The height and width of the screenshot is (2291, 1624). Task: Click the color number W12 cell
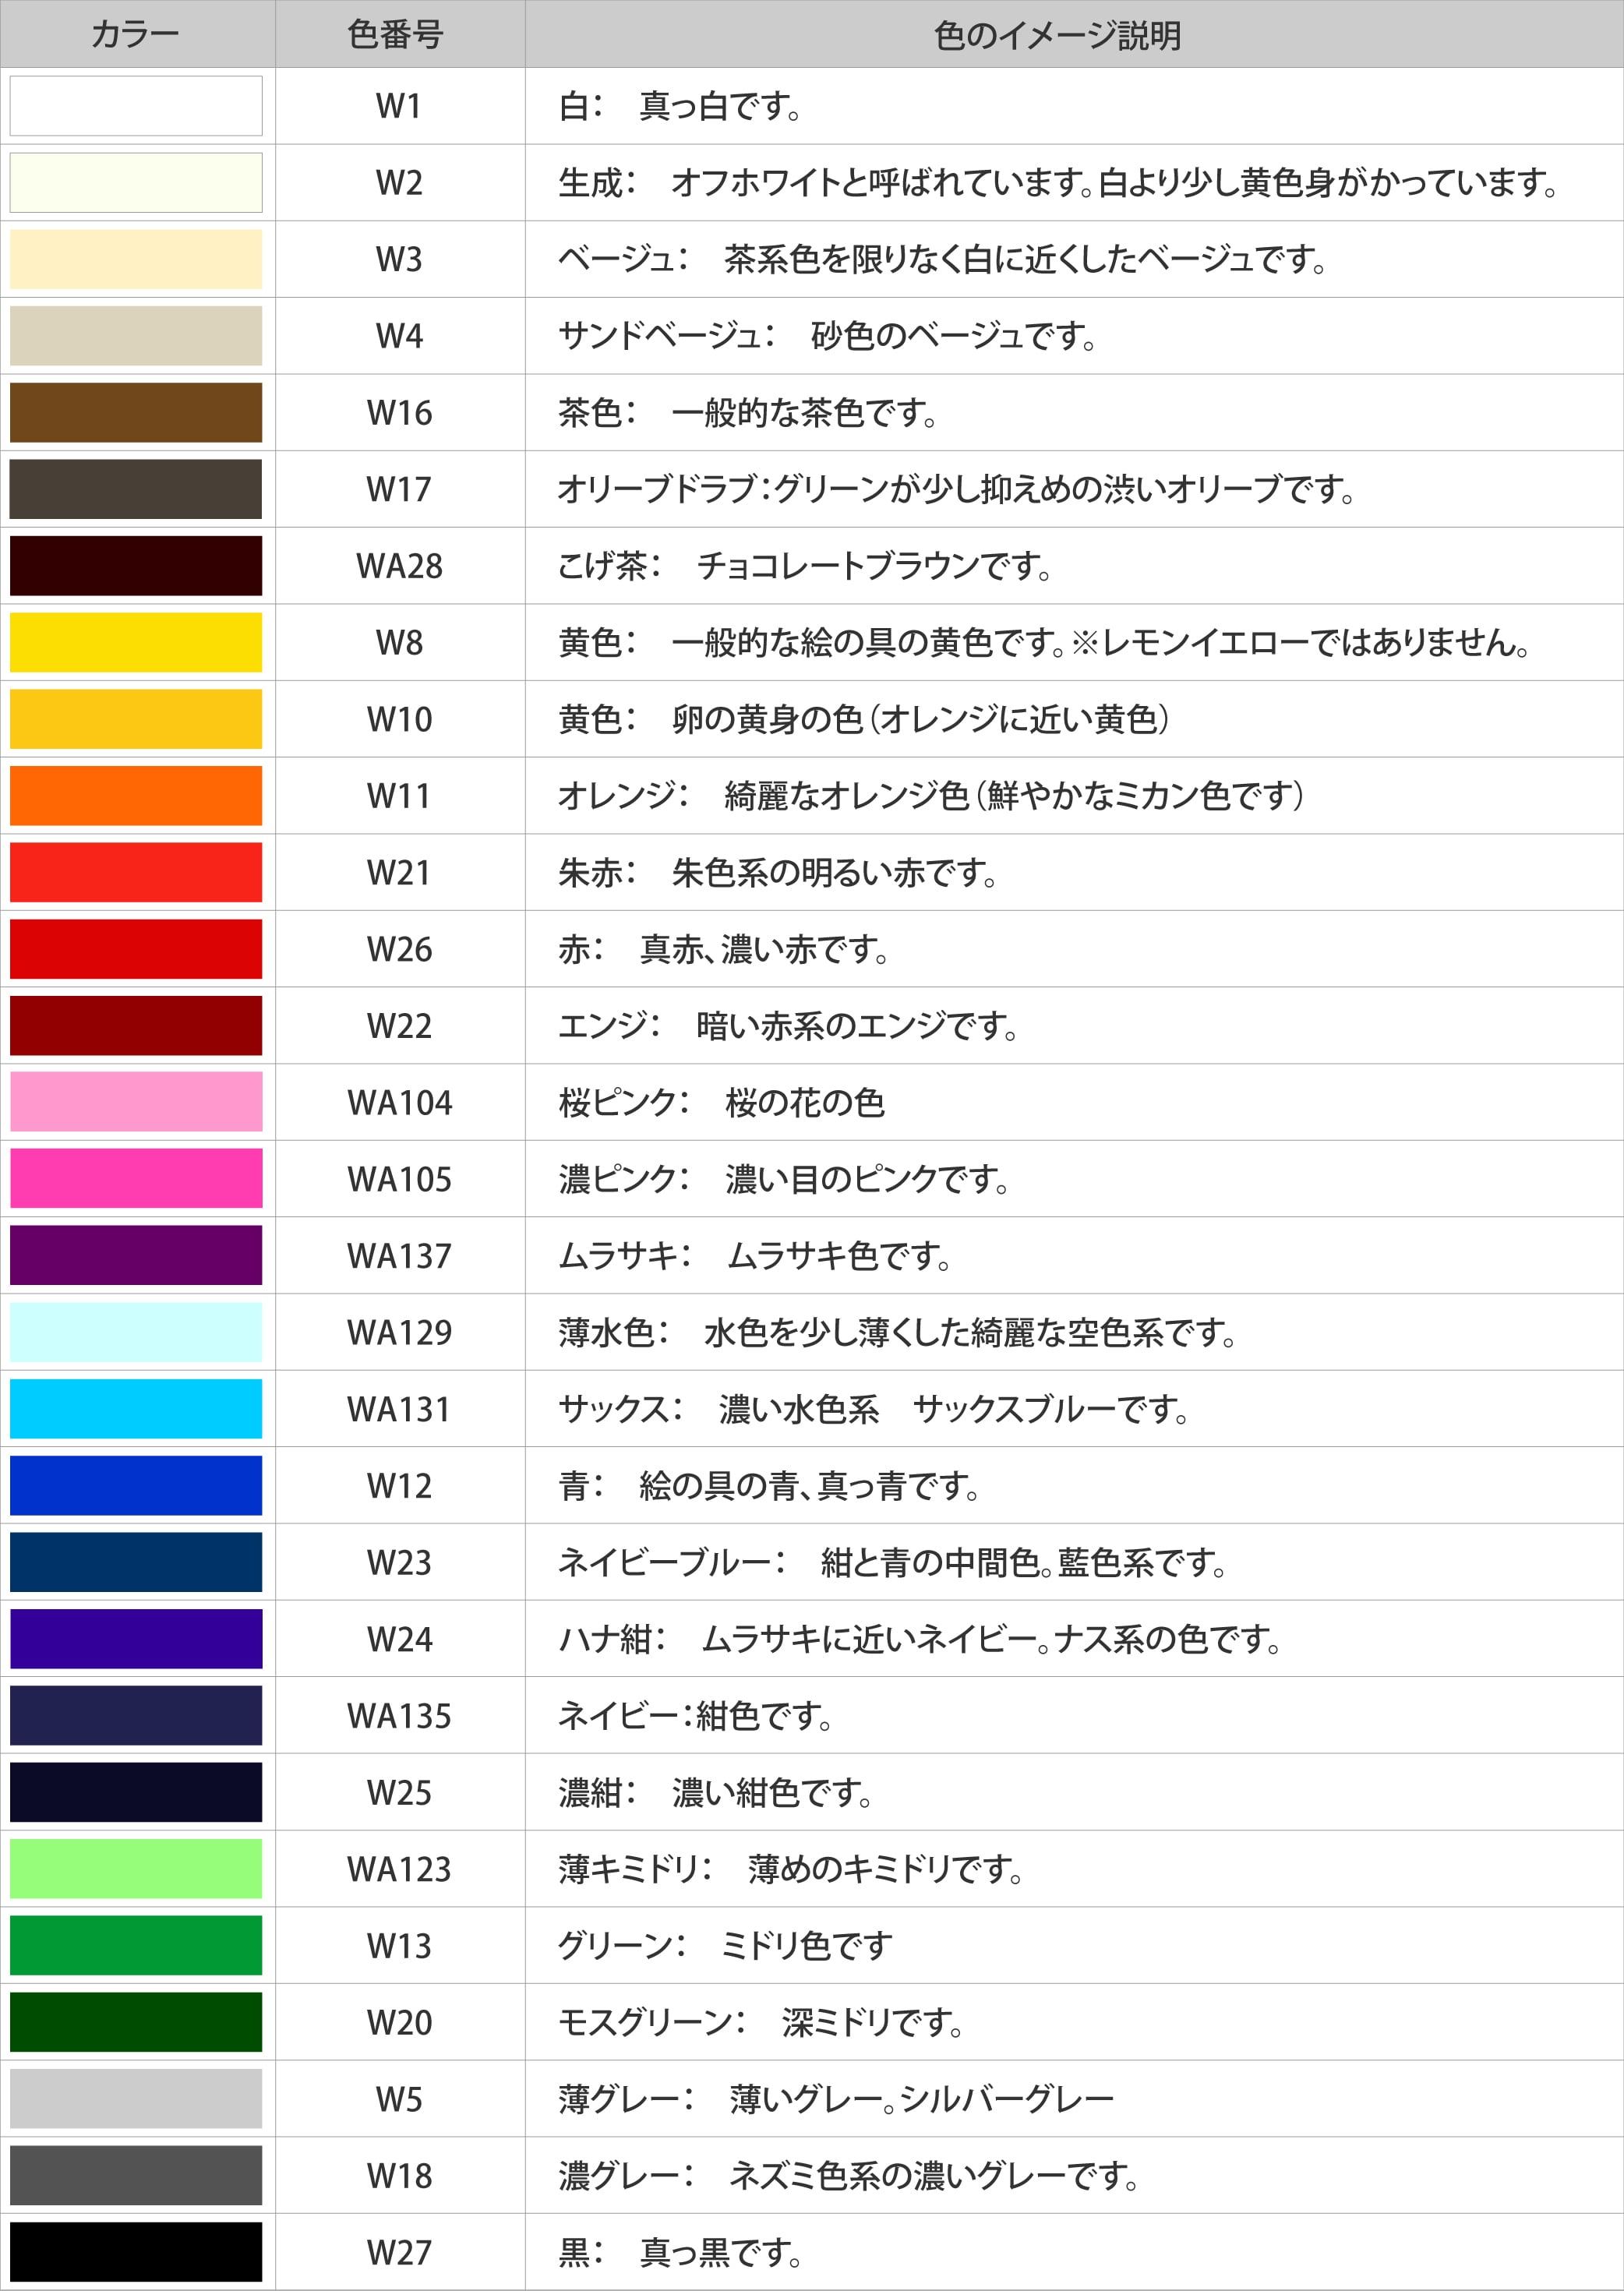pyautogui.click(x=399, y=1485)
